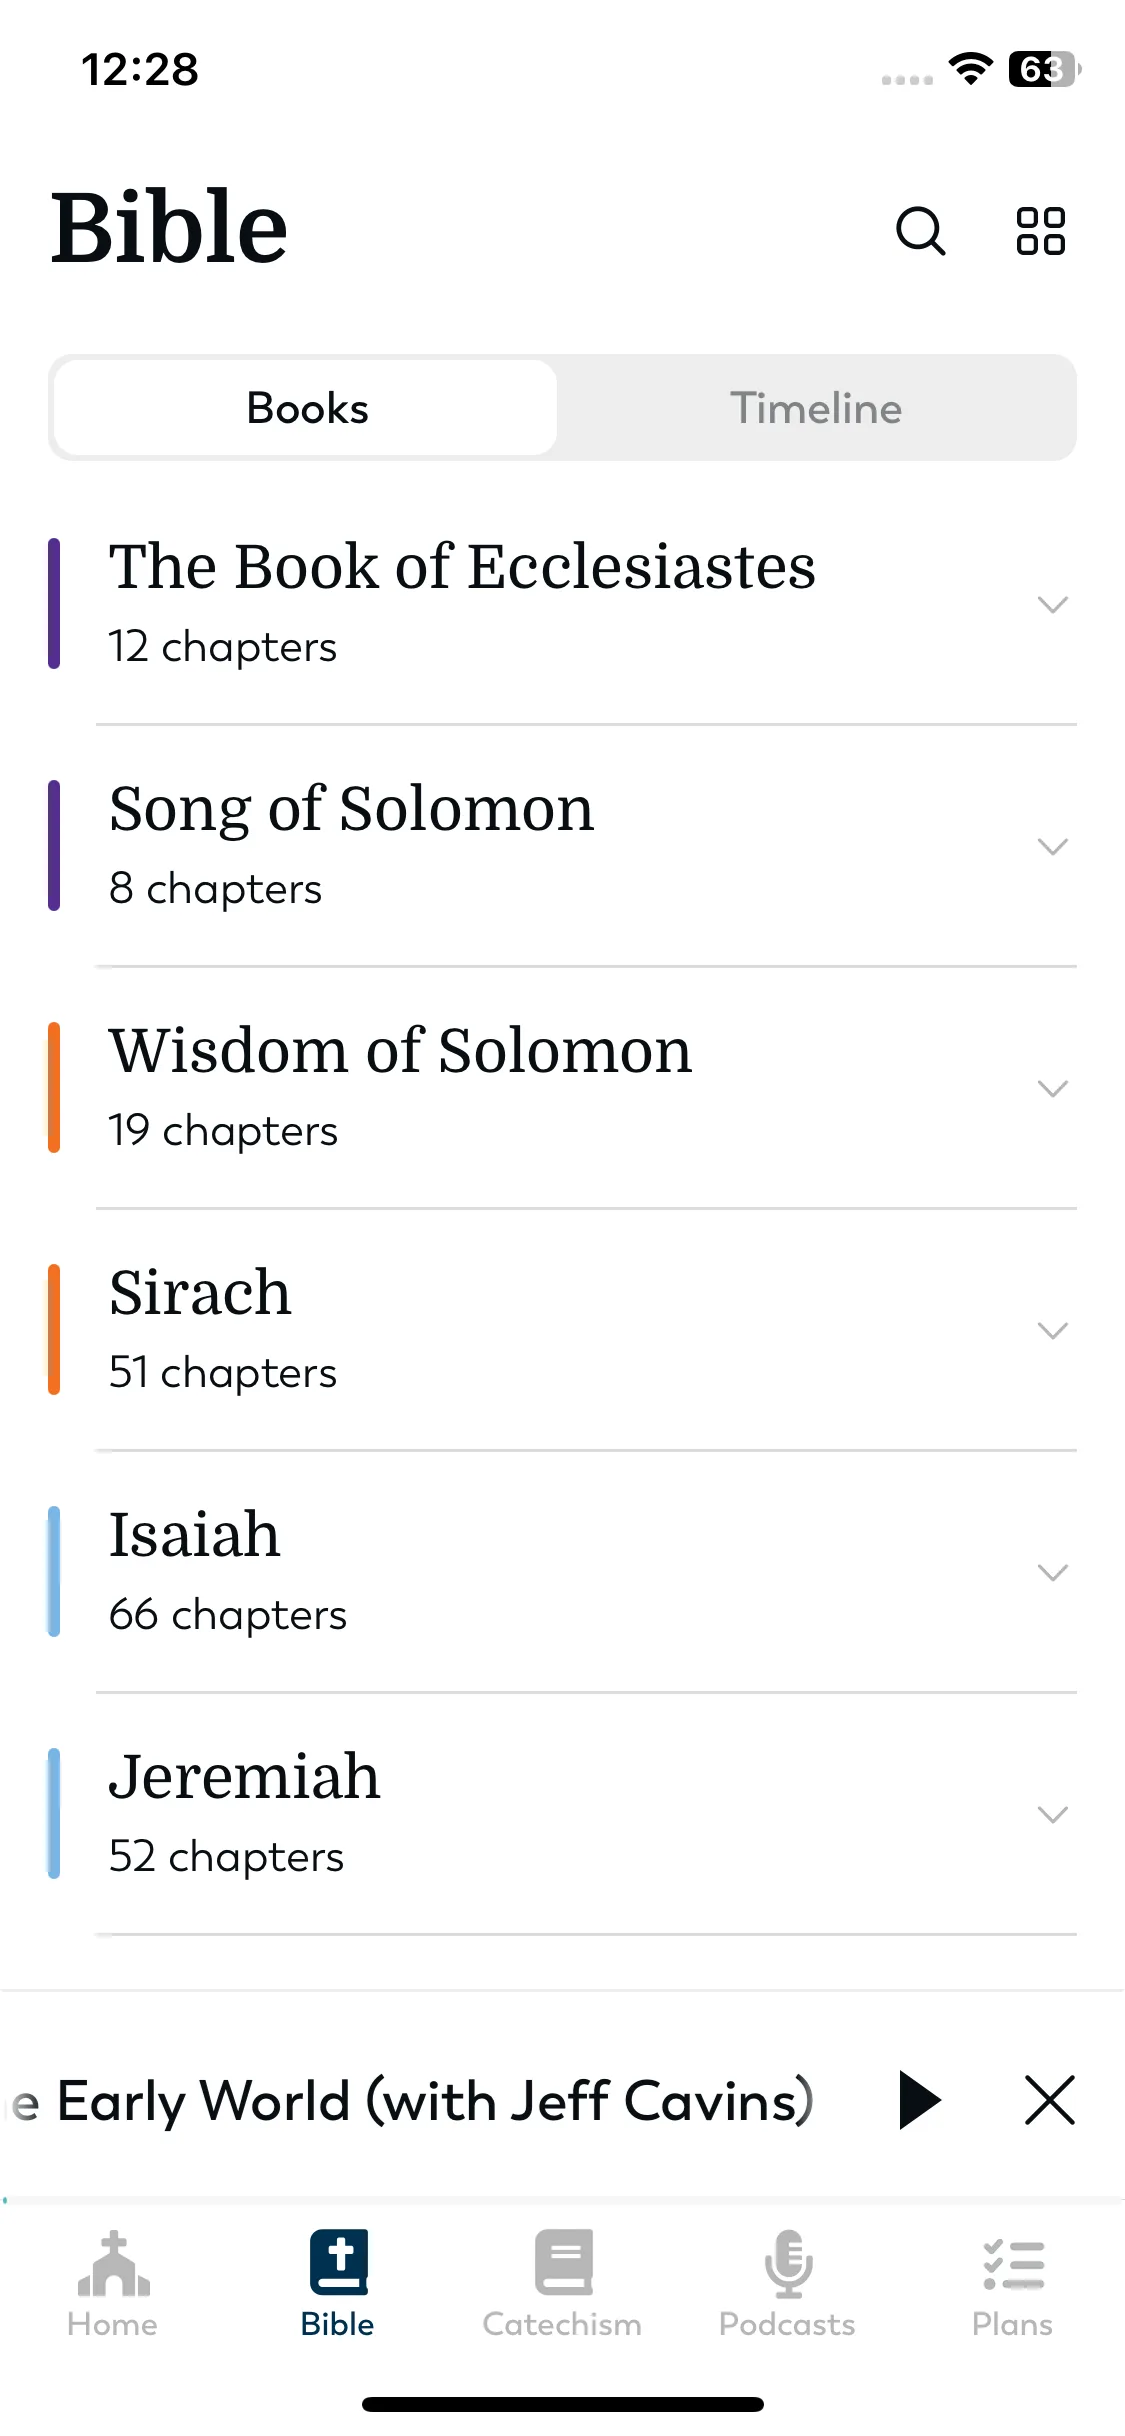Open Wisdom of Solomon book
The width and height of the screenshot is (1125, 2436).
(x=562, y=1088)
